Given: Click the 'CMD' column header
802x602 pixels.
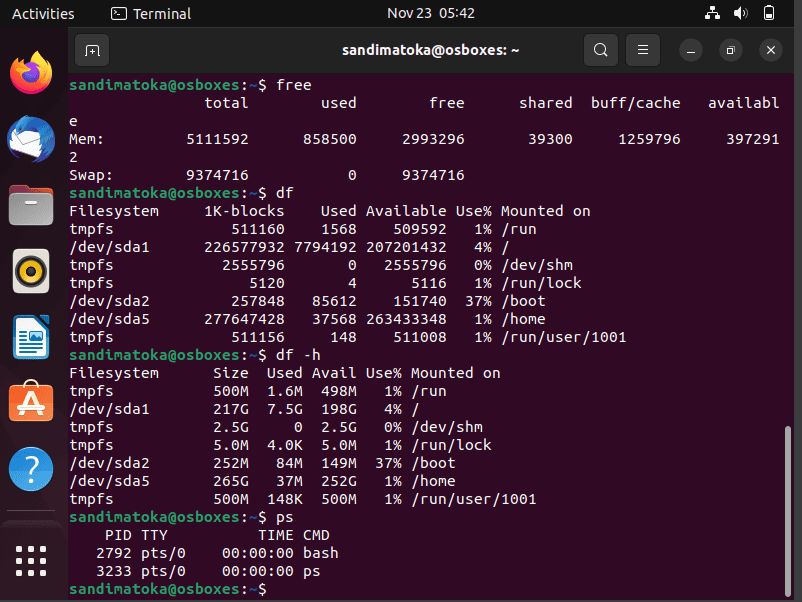Looking at the screenshot, I should point(316,536).
